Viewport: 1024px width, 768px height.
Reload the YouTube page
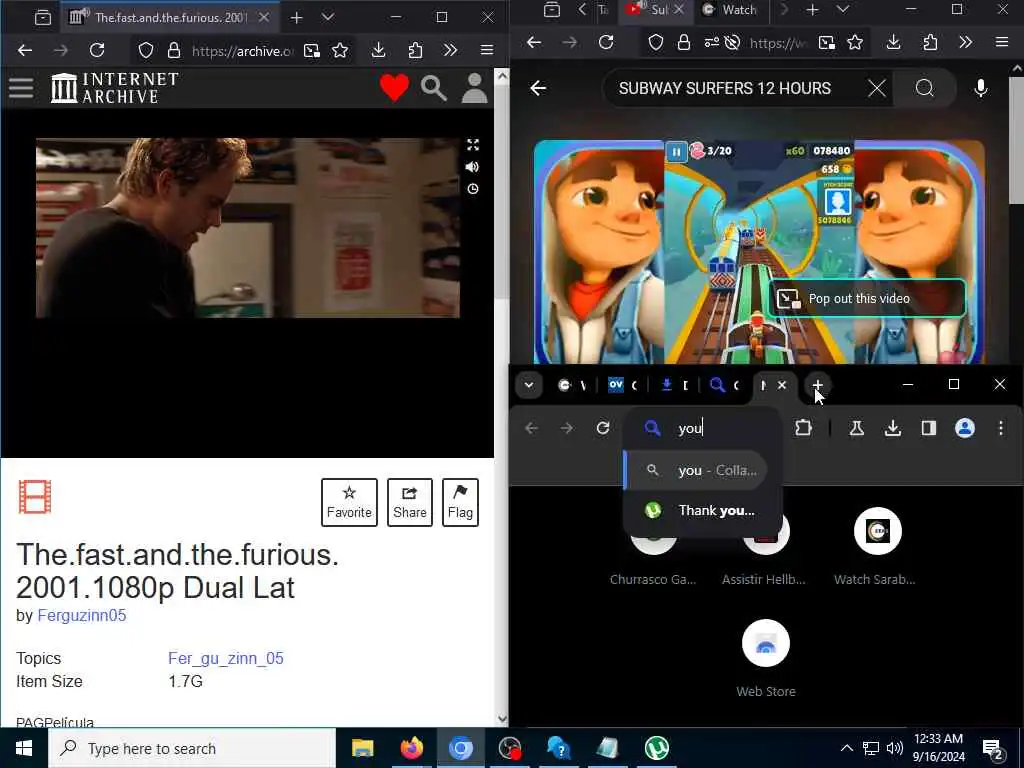click(x=606, y=42)
